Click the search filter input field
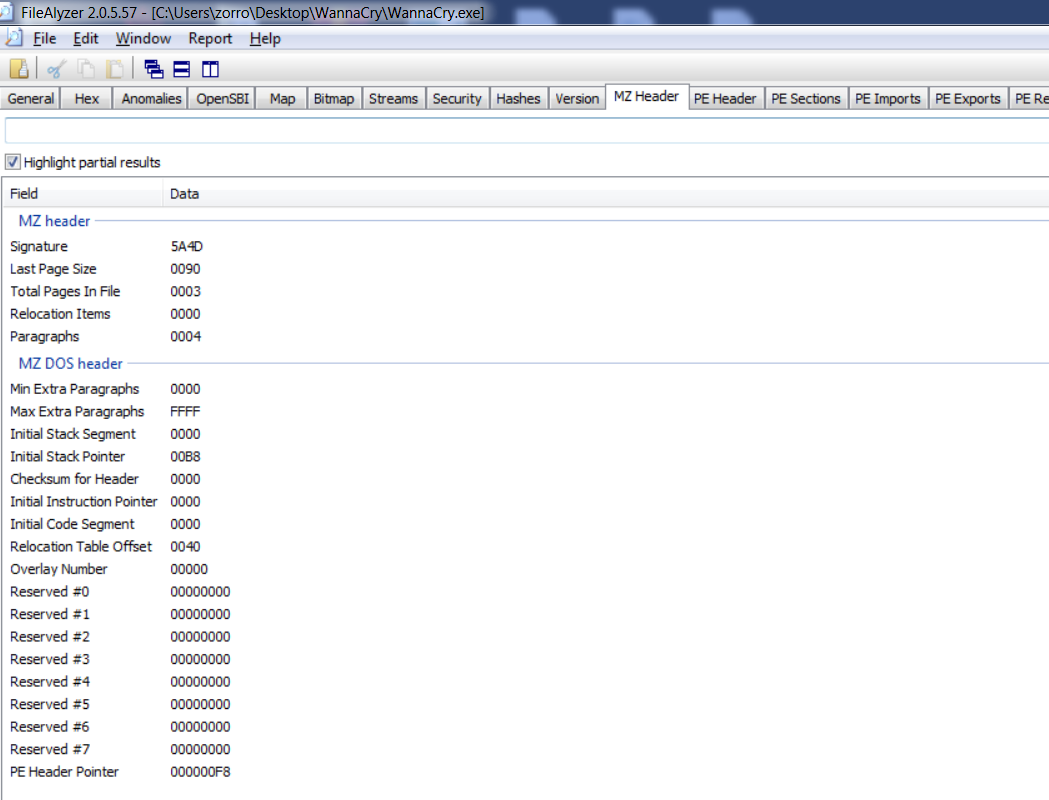1049x800 pixels. [527, 130]
